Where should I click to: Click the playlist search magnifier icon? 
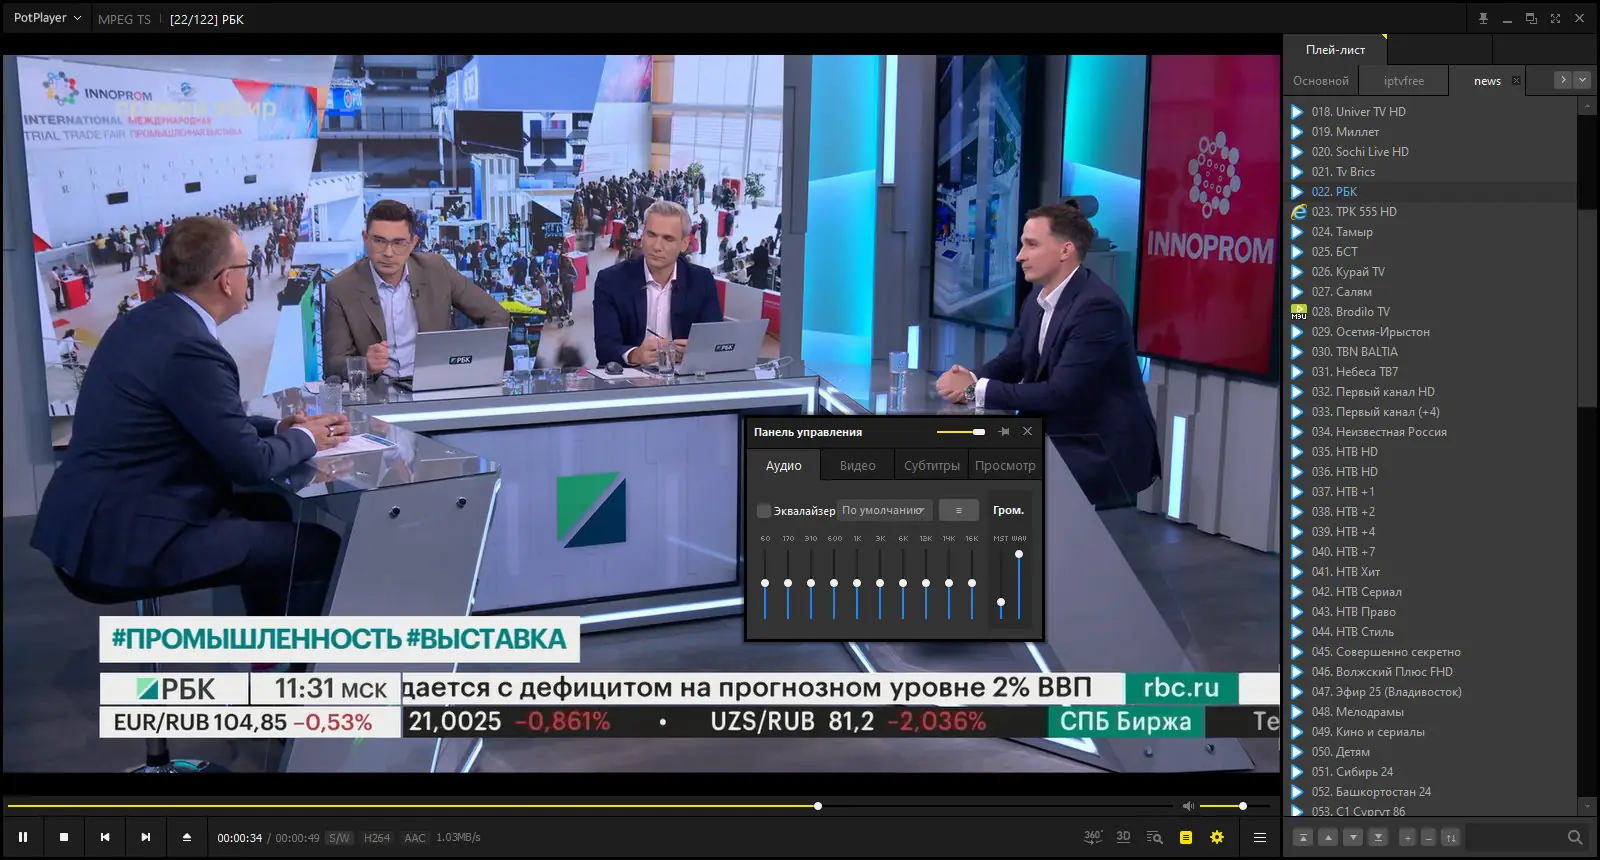click(1575, 837)
